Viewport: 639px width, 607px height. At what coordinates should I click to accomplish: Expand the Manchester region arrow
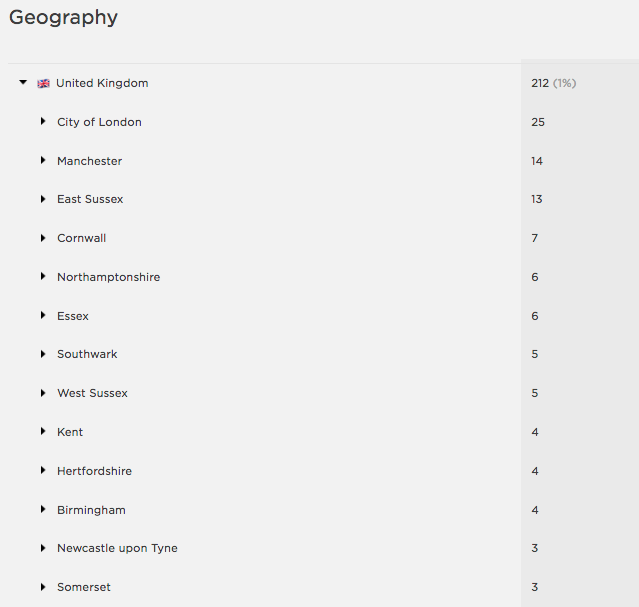click(43, 160)
